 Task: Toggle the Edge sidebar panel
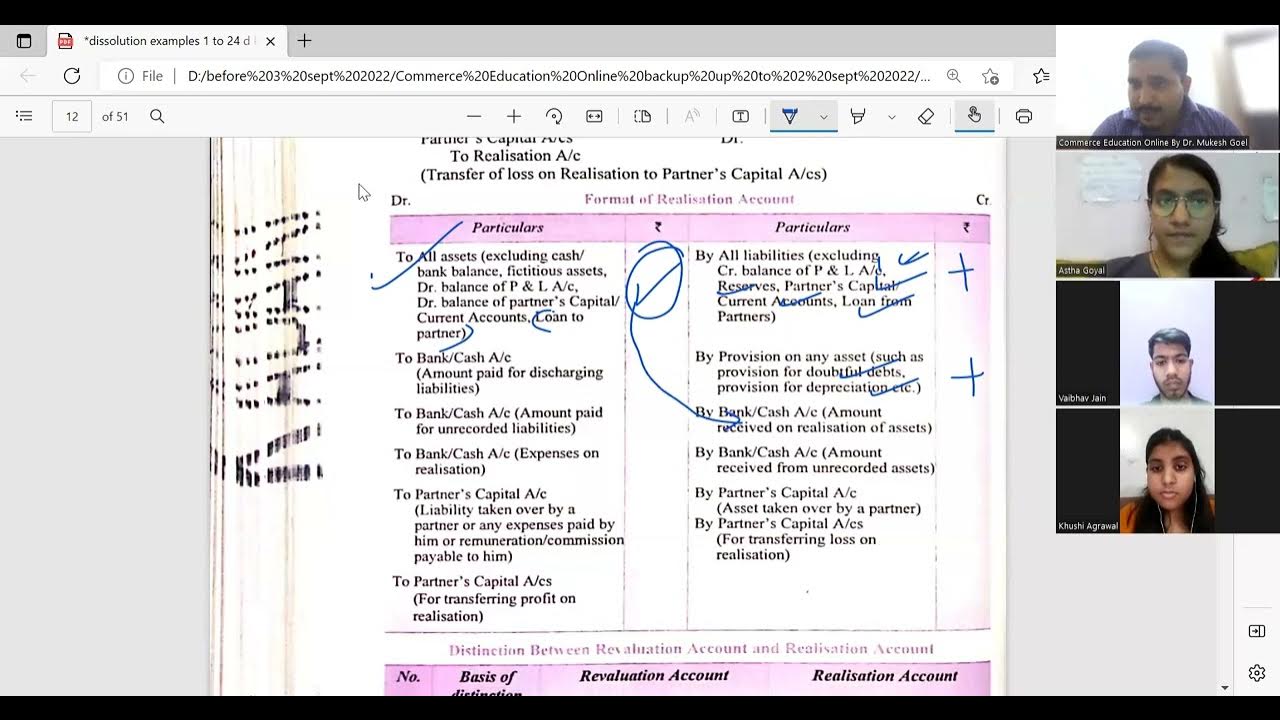[1257, 631]
